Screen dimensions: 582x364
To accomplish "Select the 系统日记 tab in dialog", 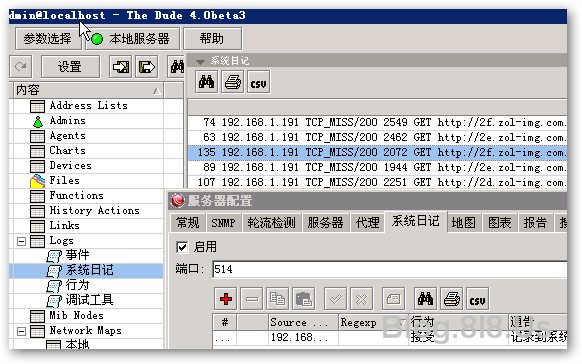I will 416,222.
